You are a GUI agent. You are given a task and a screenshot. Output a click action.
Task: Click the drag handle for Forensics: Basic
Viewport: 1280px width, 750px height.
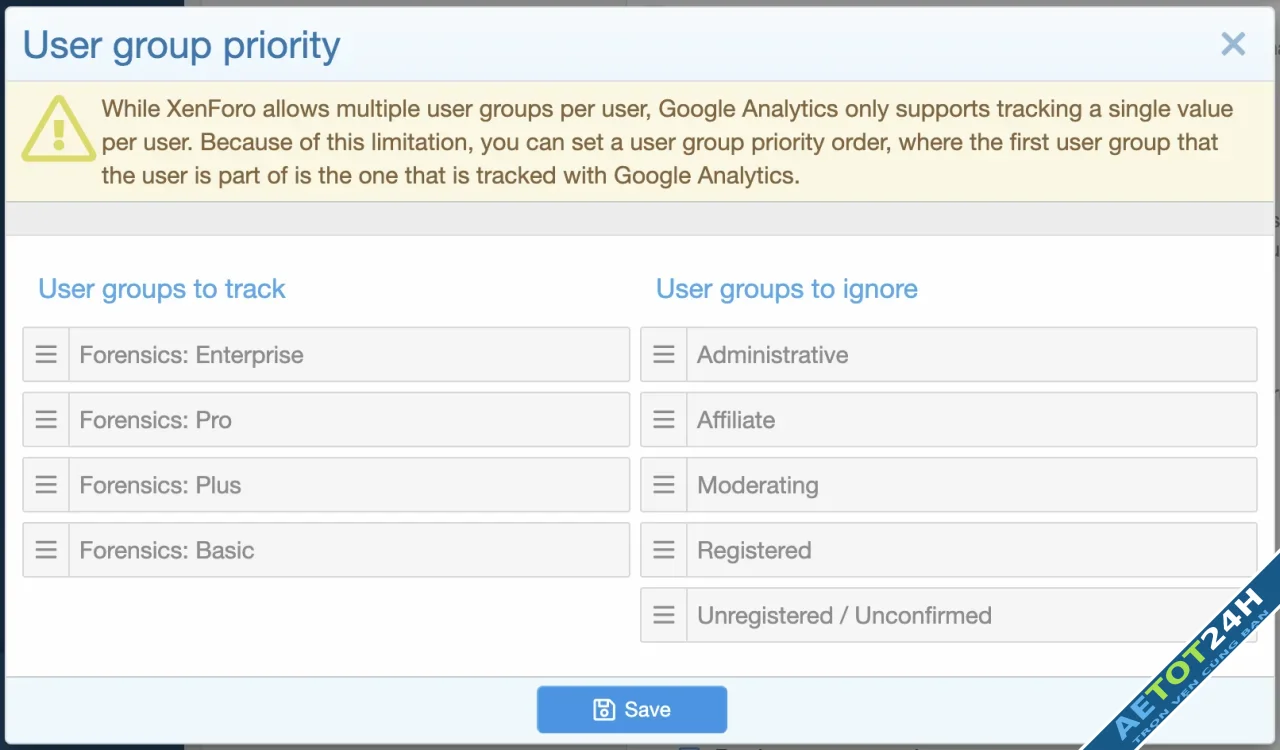point(46,549)
